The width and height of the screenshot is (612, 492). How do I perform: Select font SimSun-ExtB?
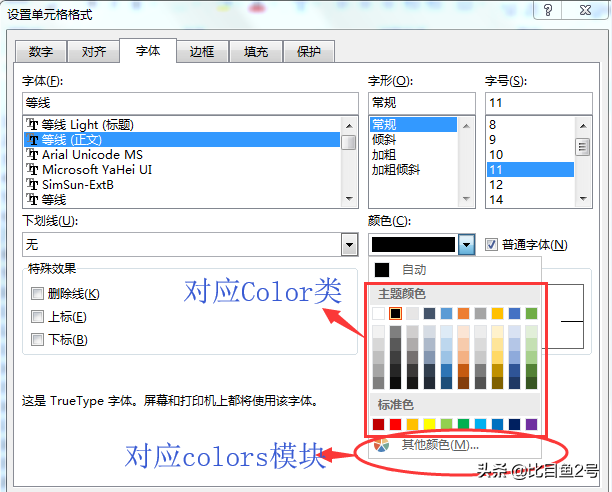pos(182,185)
